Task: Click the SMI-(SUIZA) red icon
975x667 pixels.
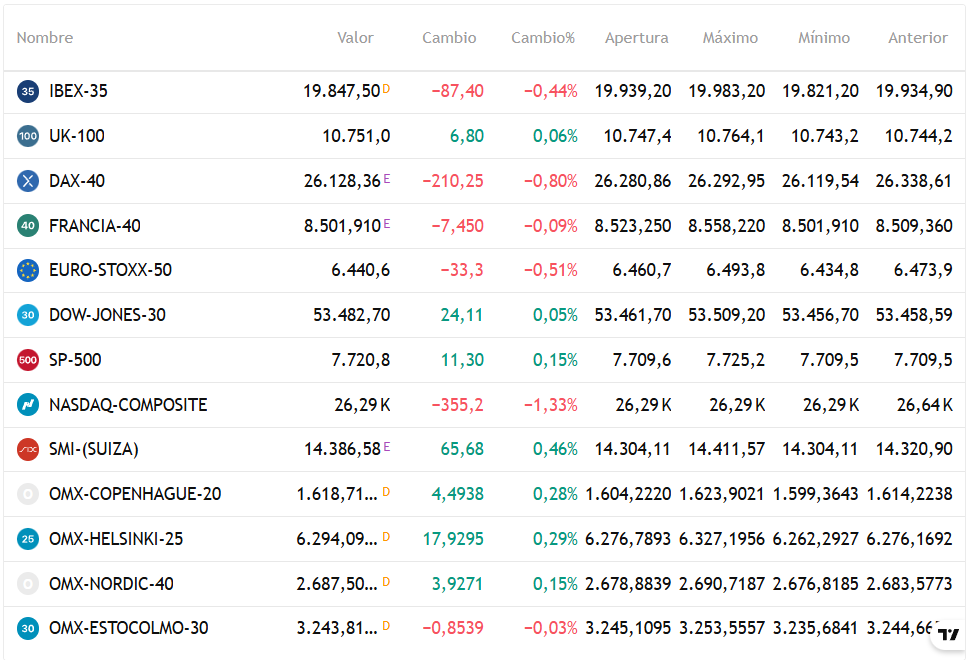Action: click(28, 449)
